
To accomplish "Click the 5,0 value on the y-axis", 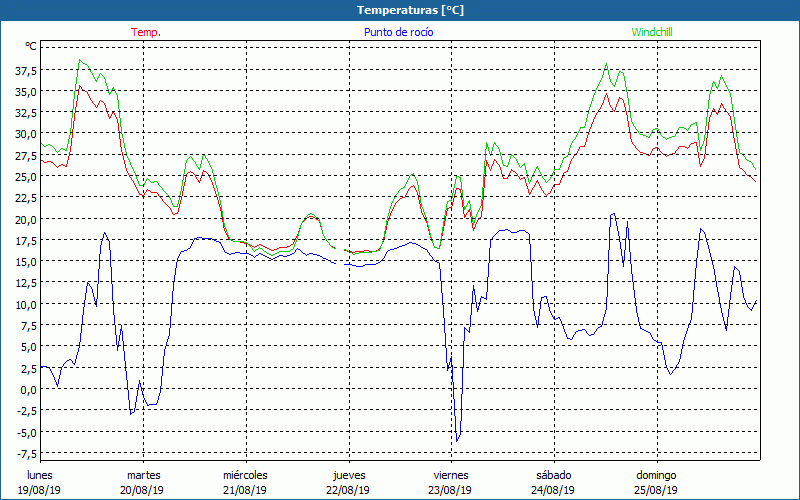I will tap(29, 346).
